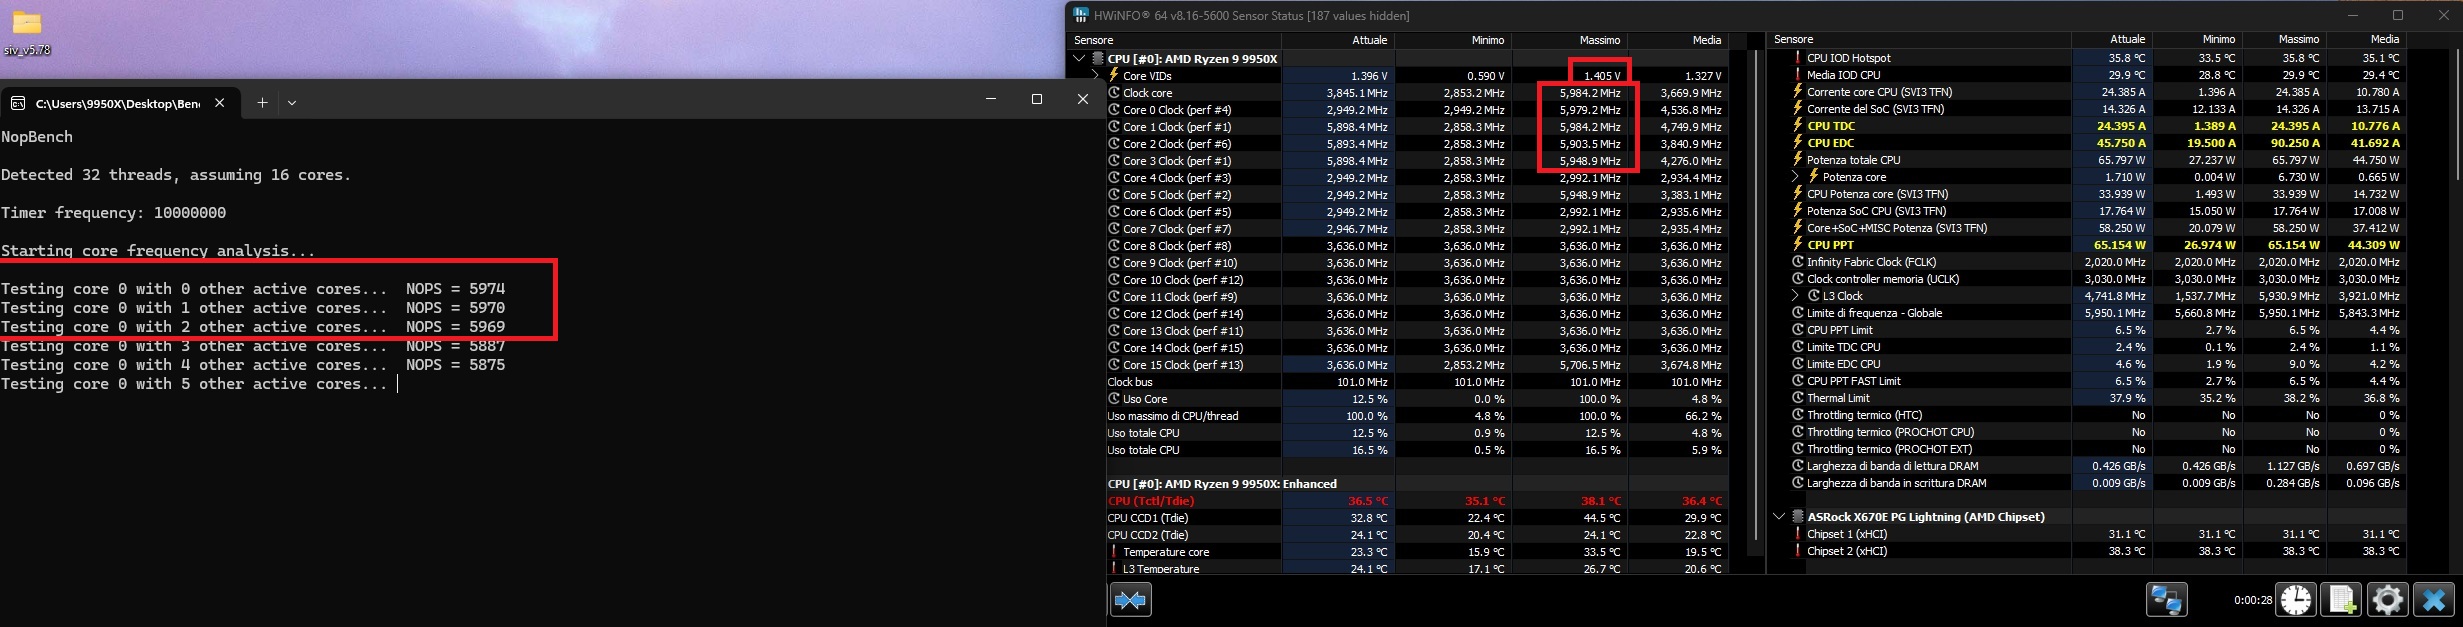Click the right panel Massimo column header

2283,40
